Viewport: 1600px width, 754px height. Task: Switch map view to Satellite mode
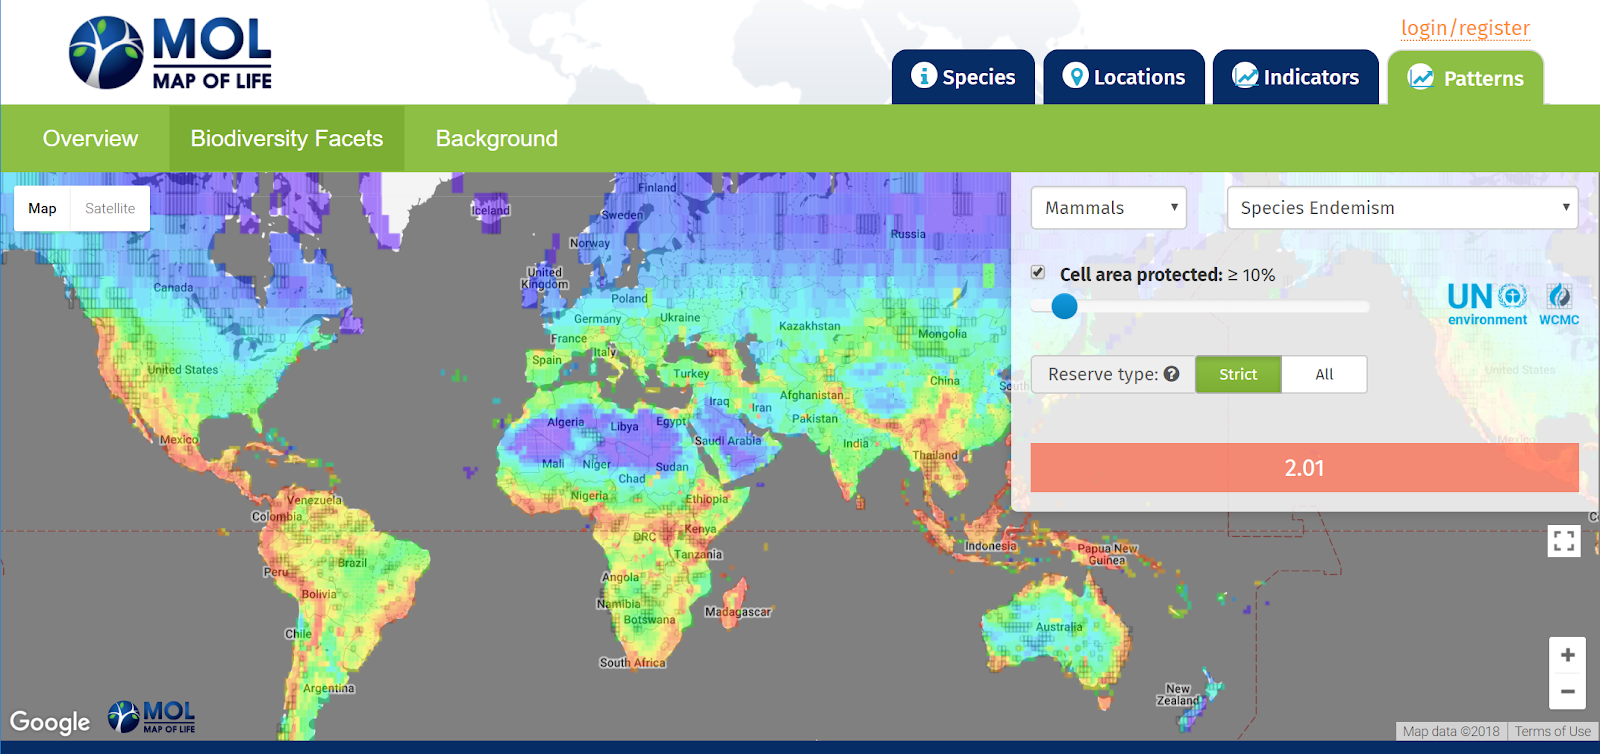pyautogui.click(x=110, y=208)
